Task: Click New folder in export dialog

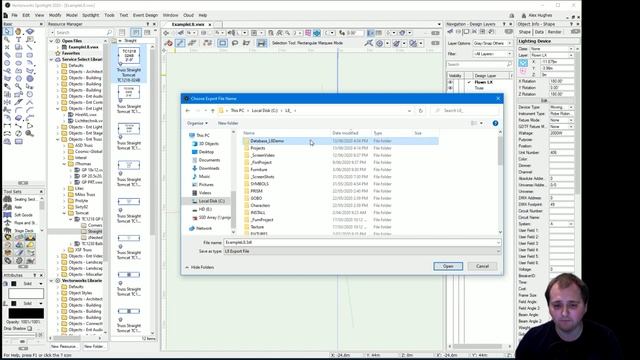Action: [228, 123]
